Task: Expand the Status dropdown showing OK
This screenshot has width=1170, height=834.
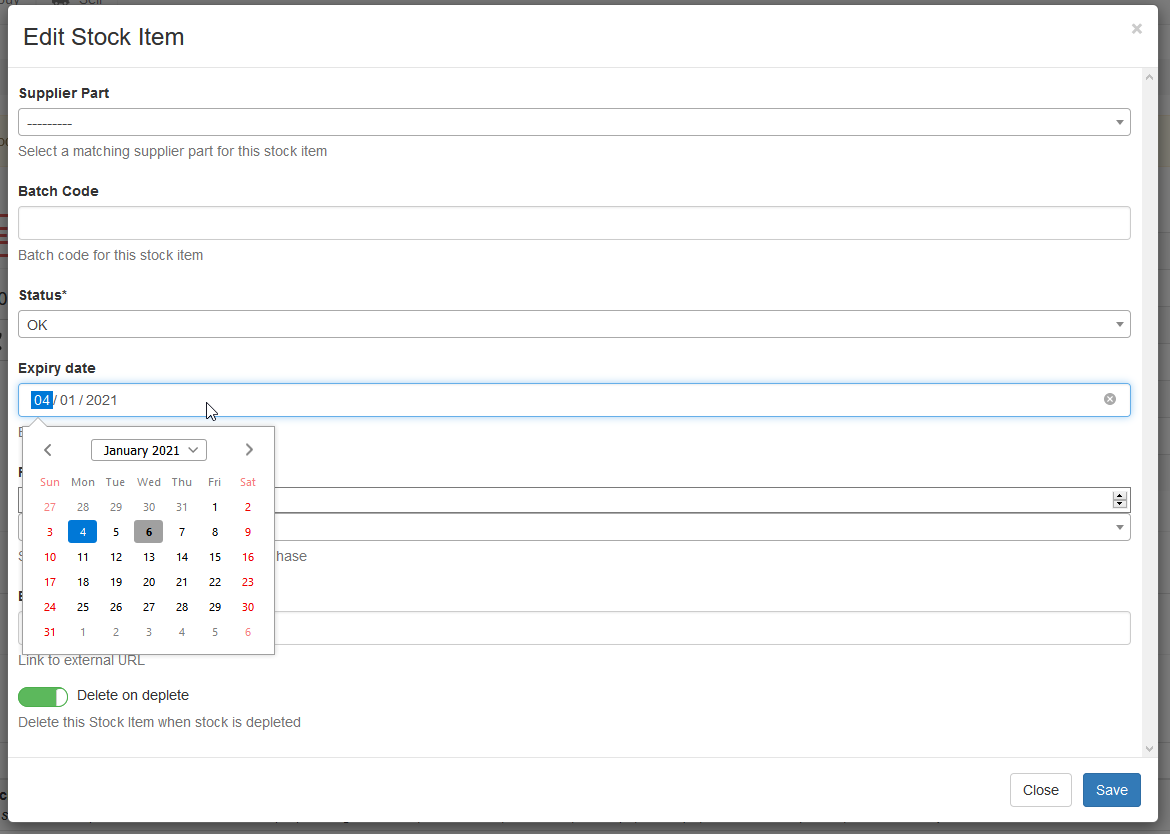Action: click(x=574, y=324)
